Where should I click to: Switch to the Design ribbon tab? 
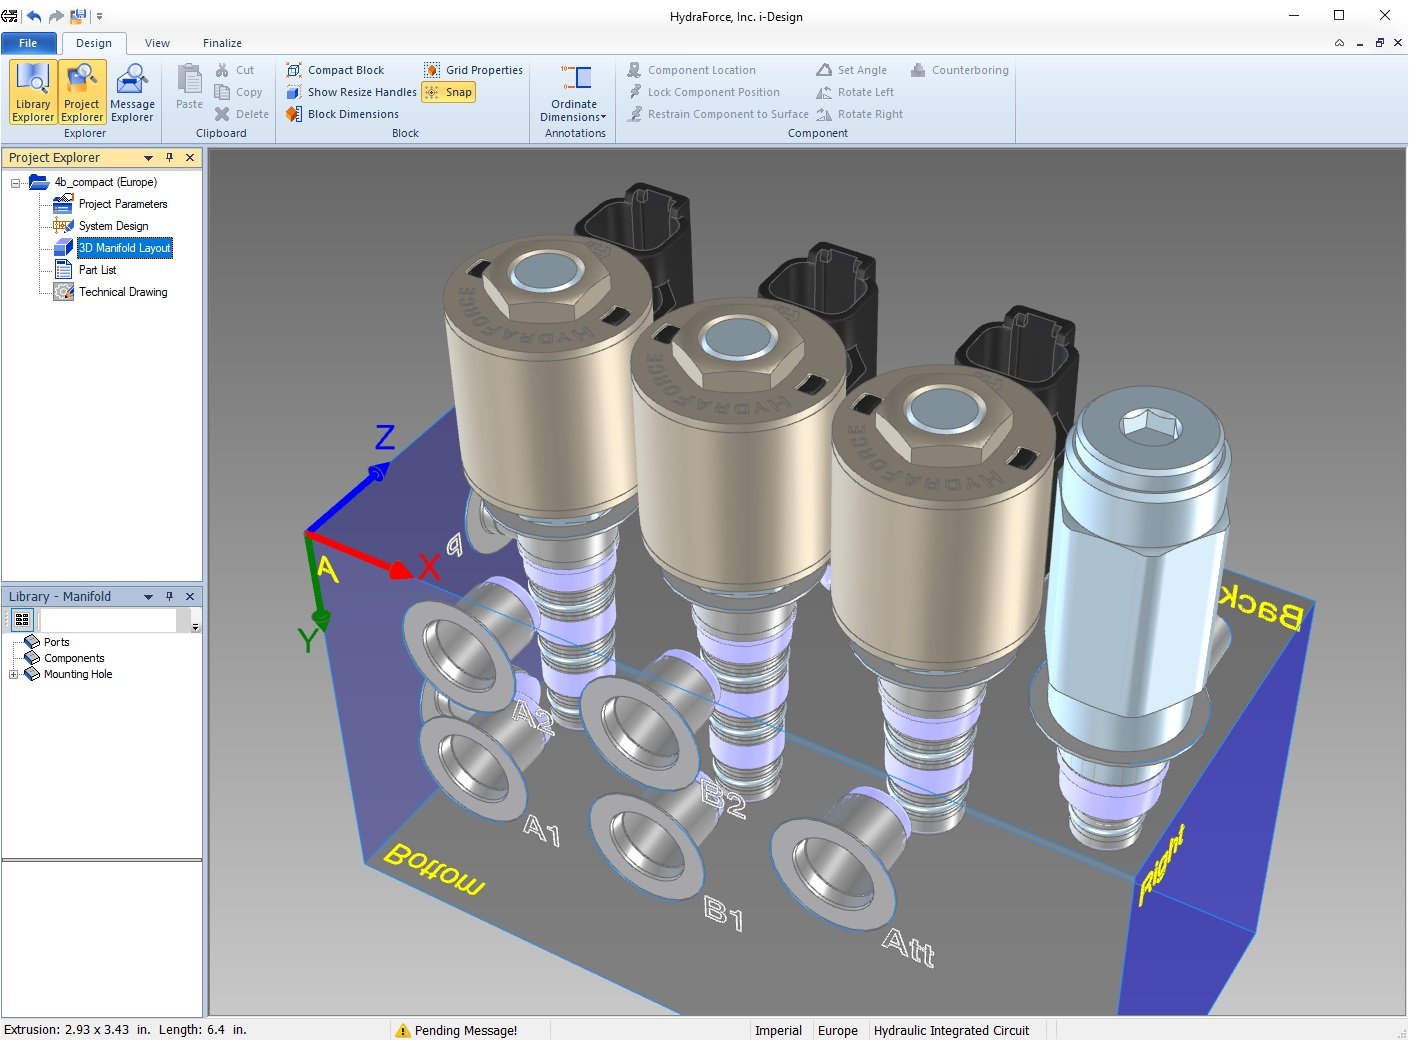[94, 43]
